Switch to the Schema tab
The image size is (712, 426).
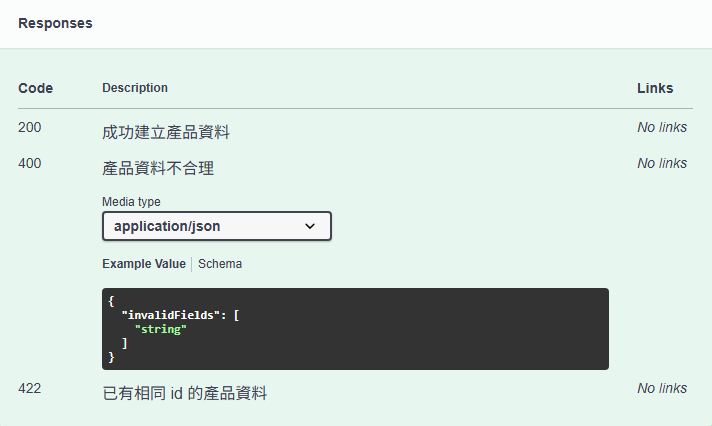[x=220, y=264]
